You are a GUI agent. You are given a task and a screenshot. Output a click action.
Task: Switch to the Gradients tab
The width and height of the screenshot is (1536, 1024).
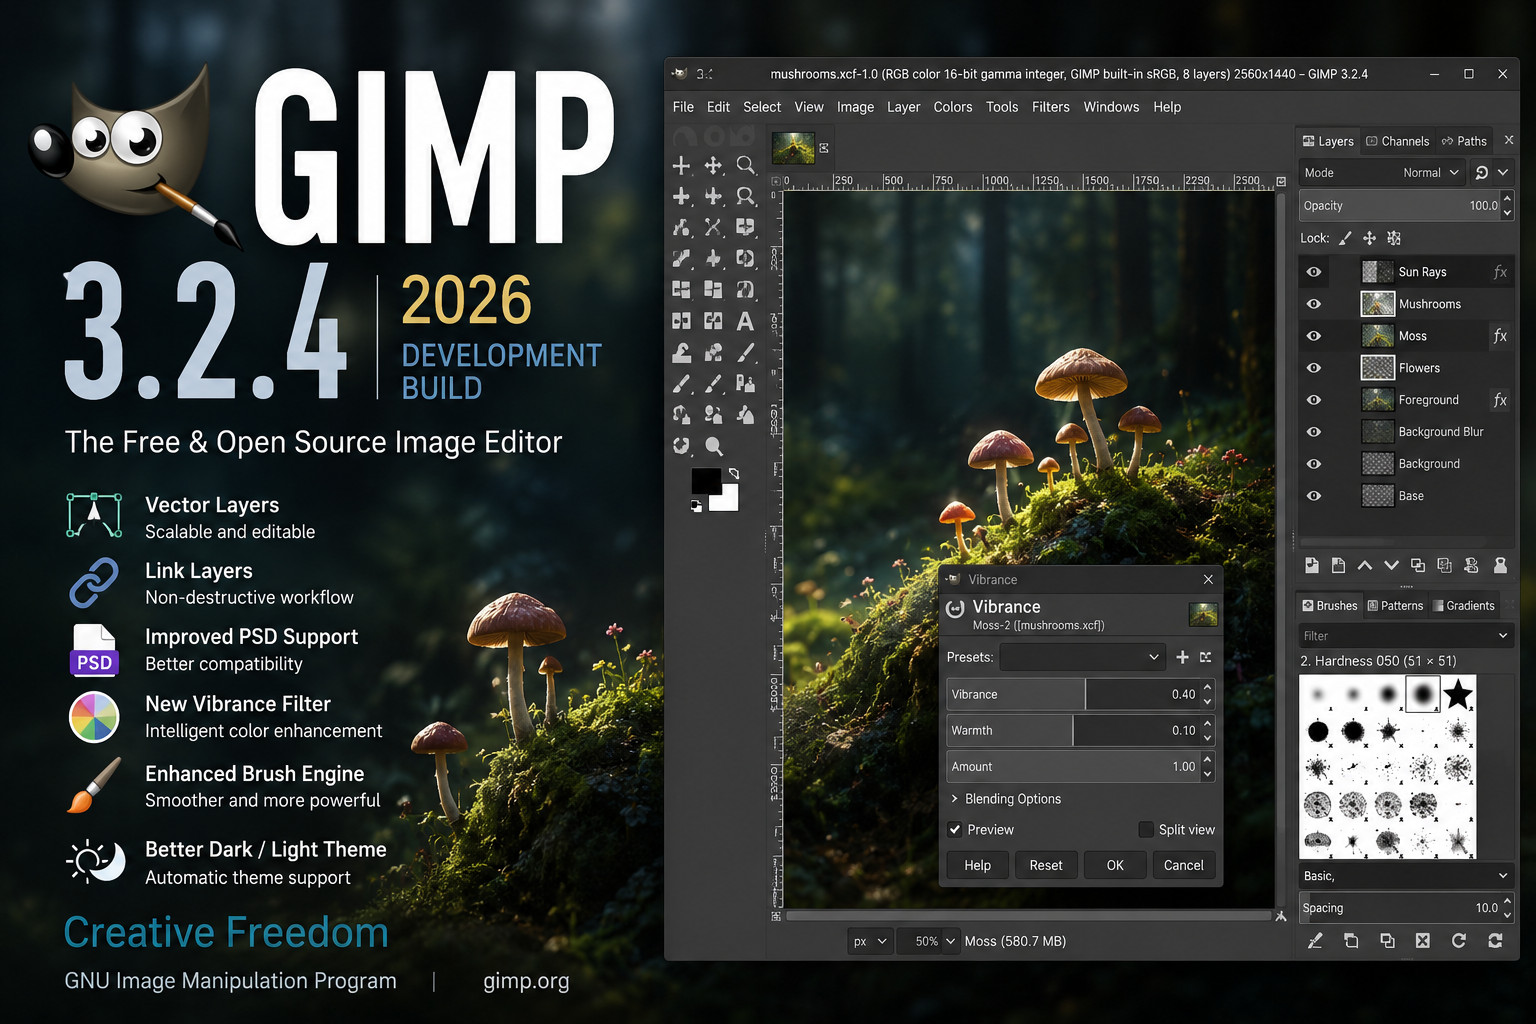[1463, 605]
